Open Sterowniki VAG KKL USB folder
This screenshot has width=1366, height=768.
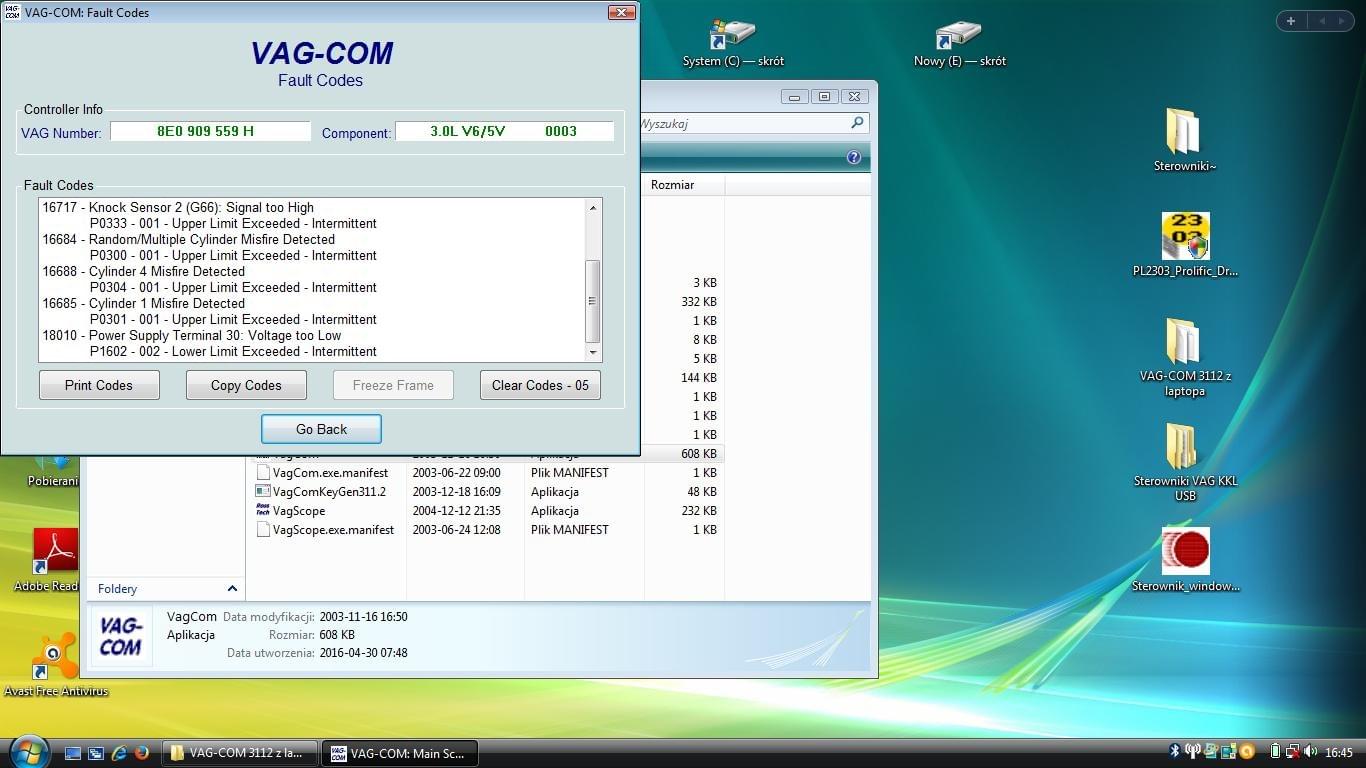tap(1185, 462)
